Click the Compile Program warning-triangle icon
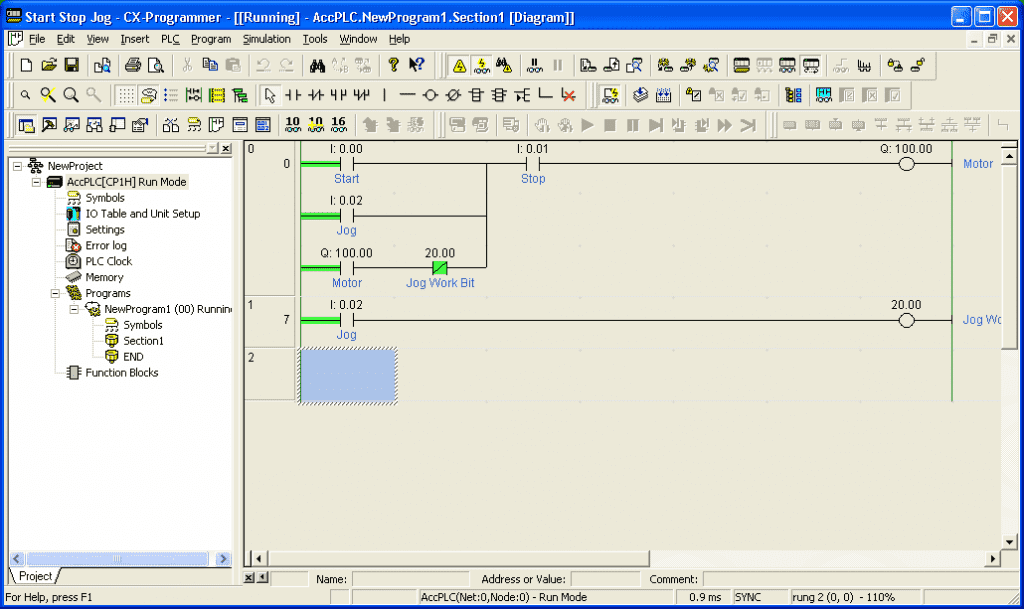The height and width of the screenshot is (609, 1024). coord(460,66)
